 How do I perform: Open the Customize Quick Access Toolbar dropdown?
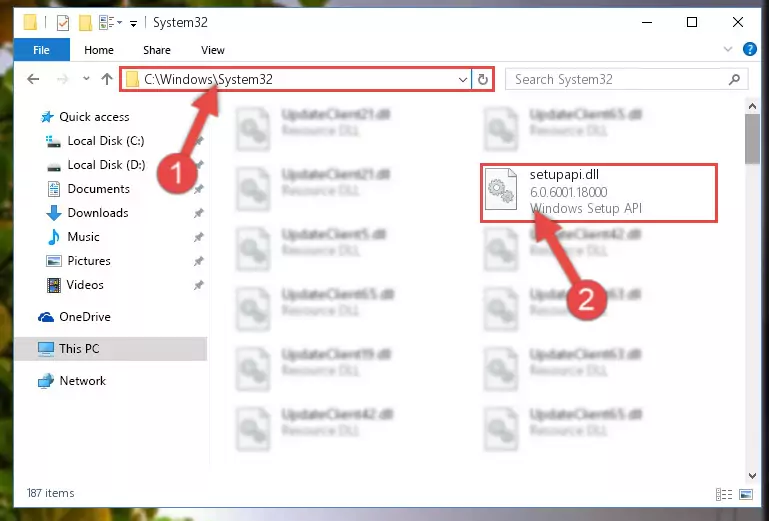(133, 23)
